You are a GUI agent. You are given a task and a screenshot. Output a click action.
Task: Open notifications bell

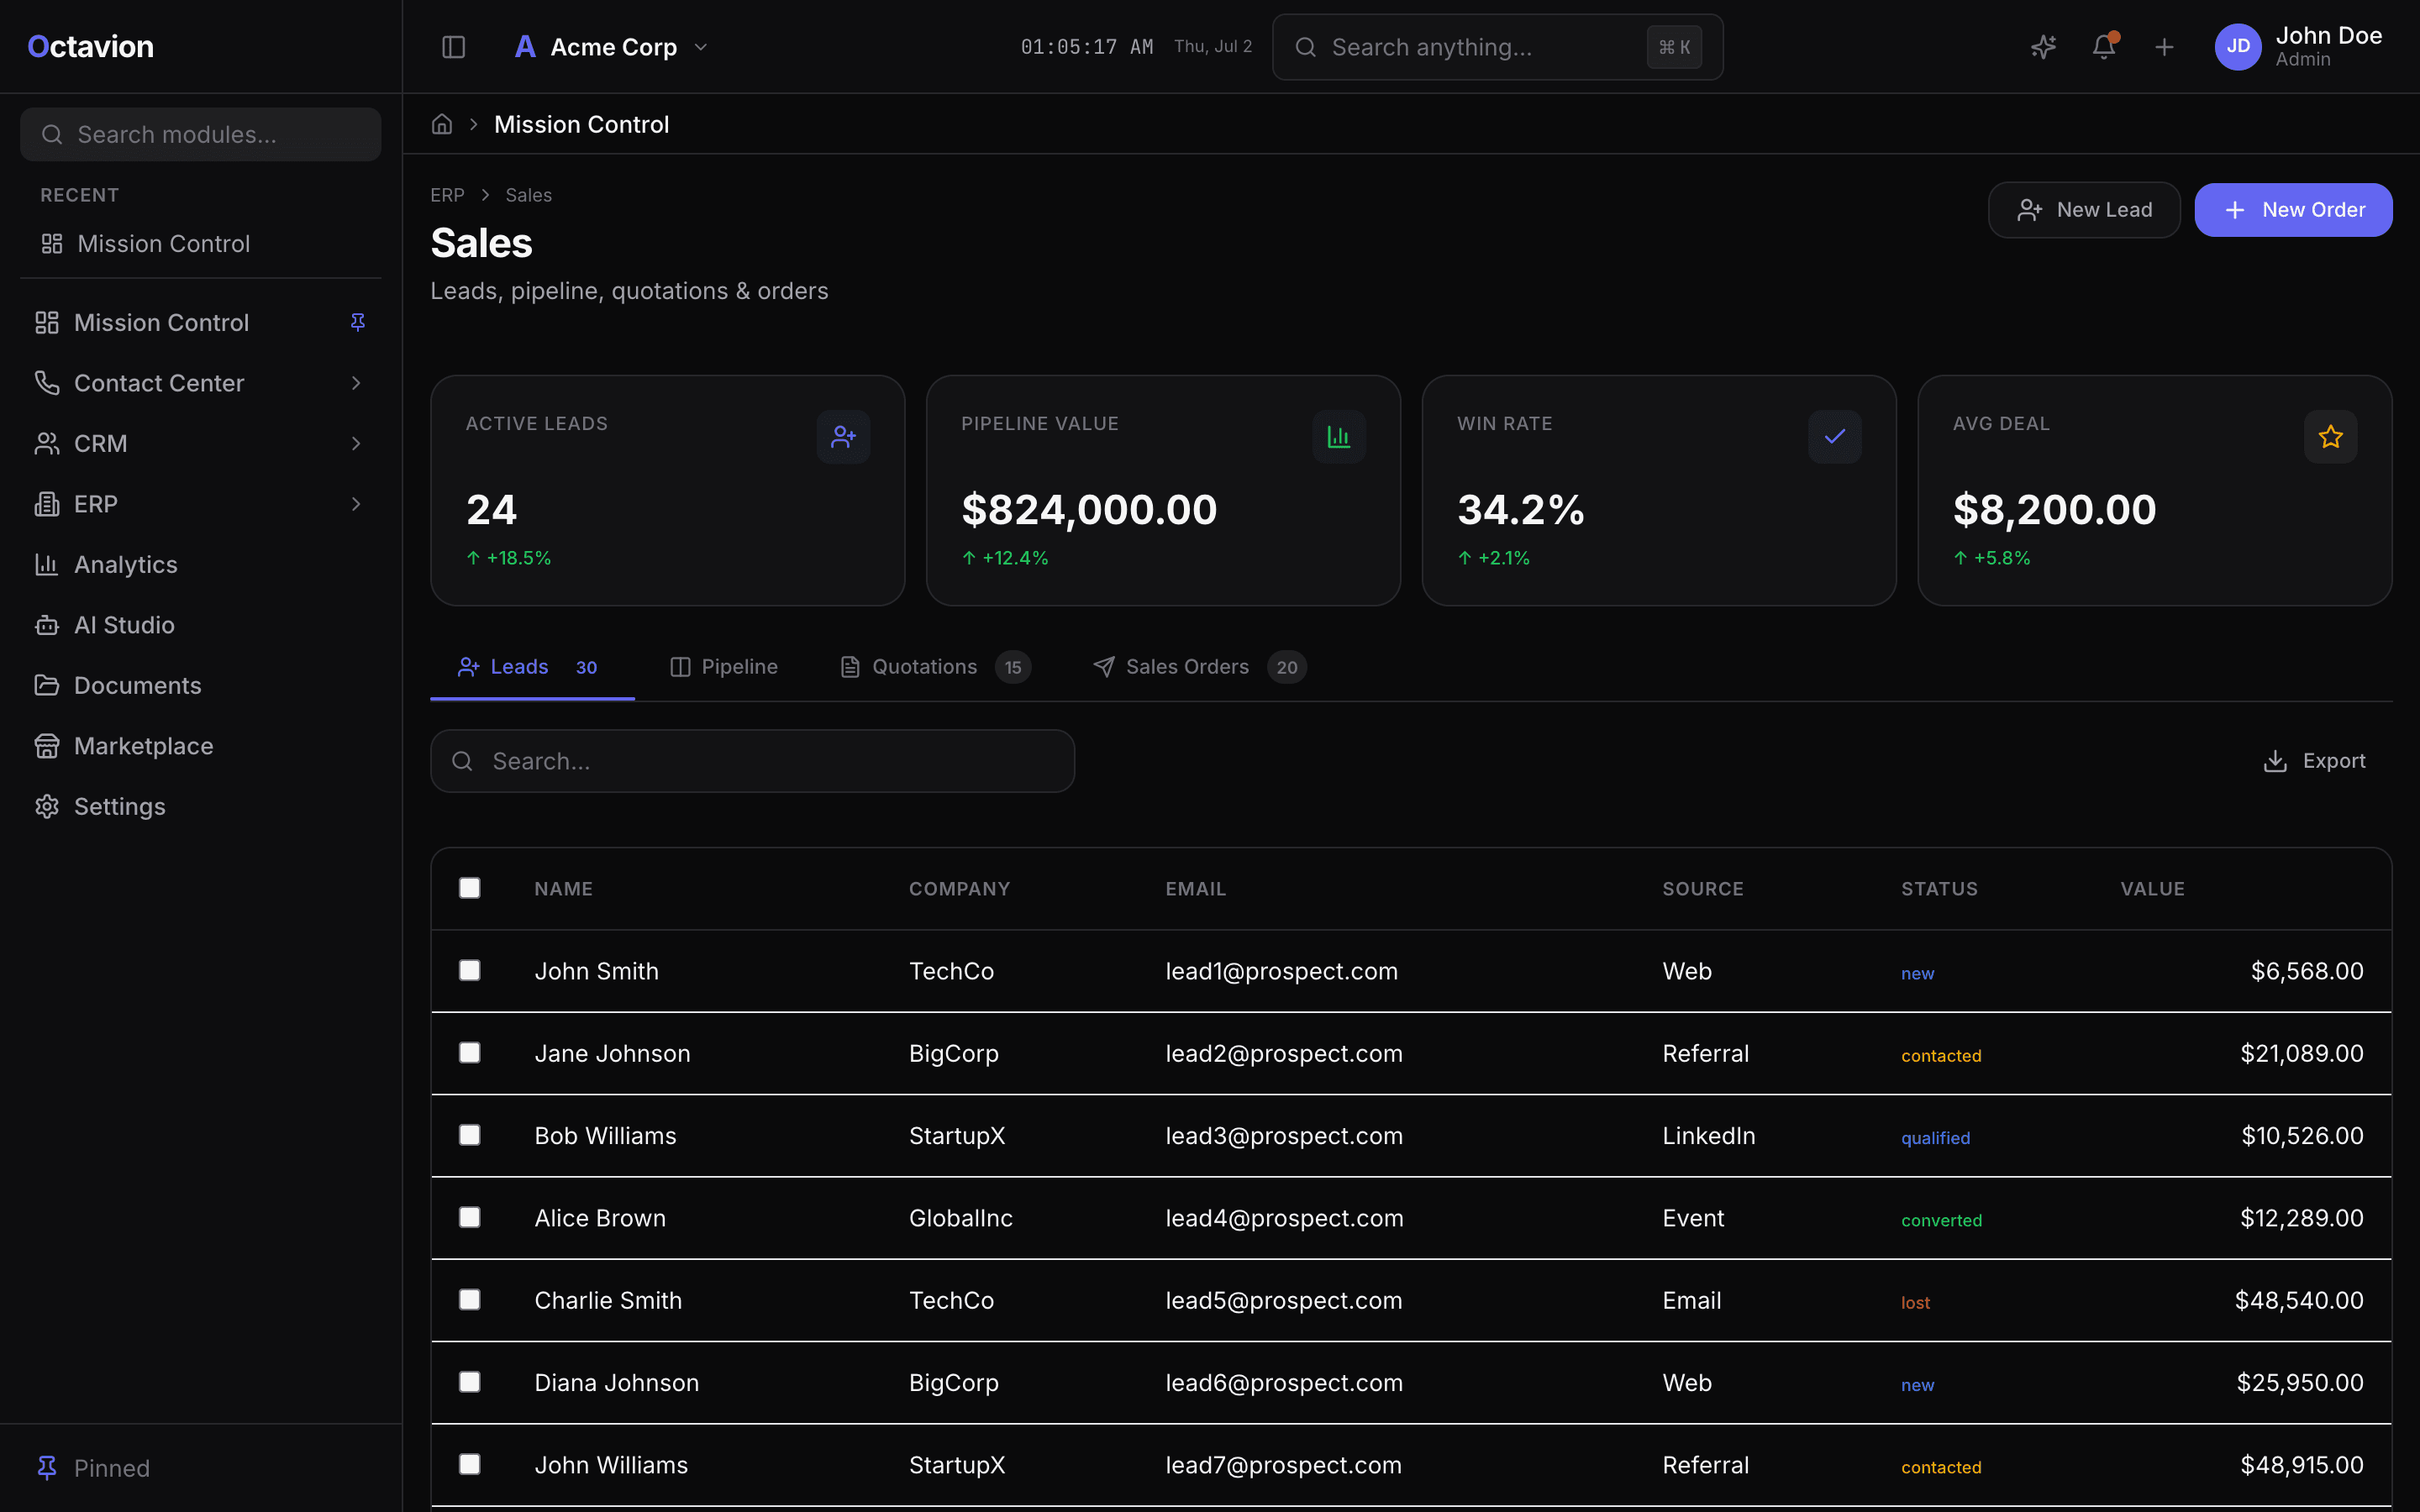point(2104,47)
